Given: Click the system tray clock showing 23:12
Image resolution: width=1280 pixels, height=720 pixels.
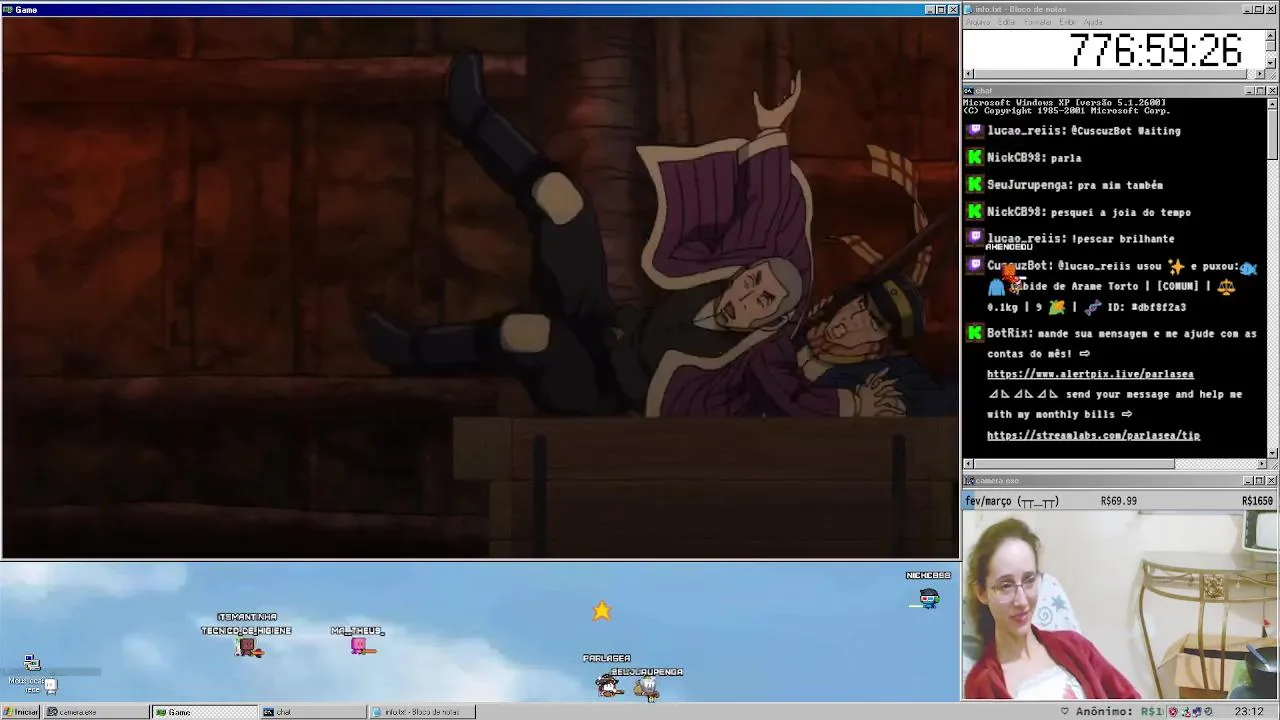Looking at the screenshot, I should coord(1248,712).
